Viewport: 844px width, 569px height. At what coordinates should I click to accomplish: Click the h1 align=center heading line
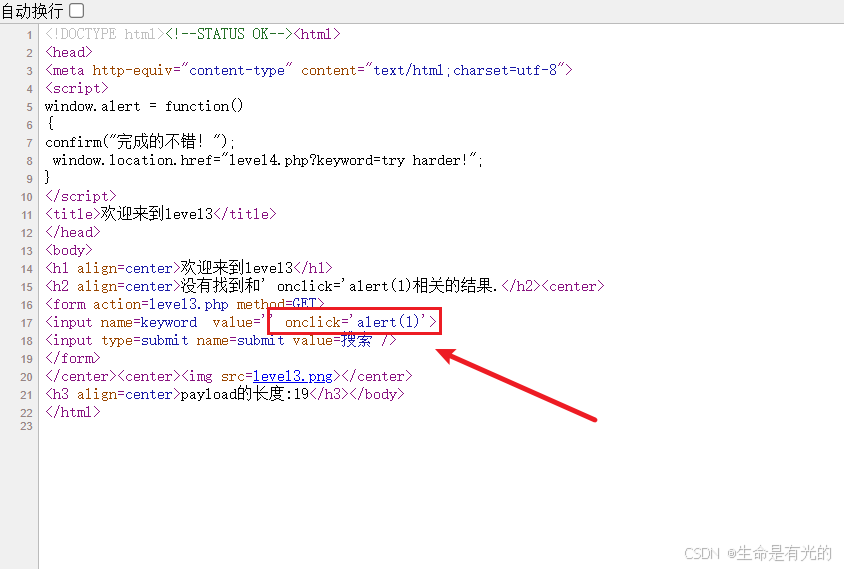coord(189,268)
